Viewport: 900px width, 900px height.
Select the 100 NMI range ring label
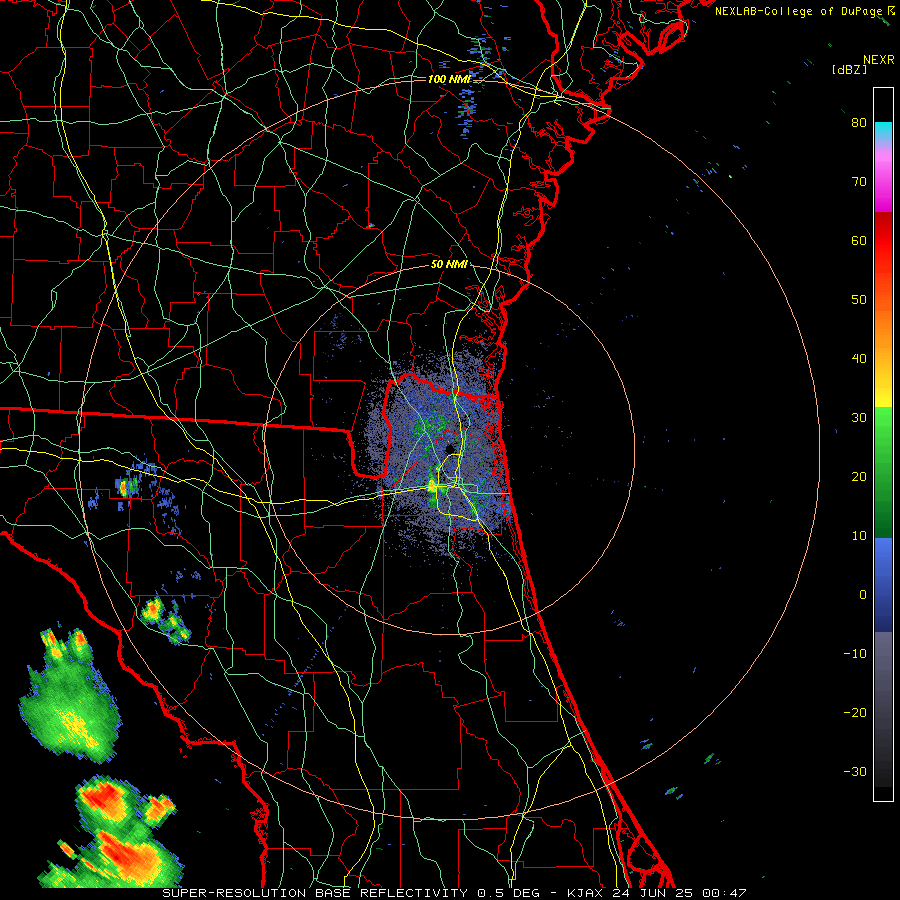449,79
